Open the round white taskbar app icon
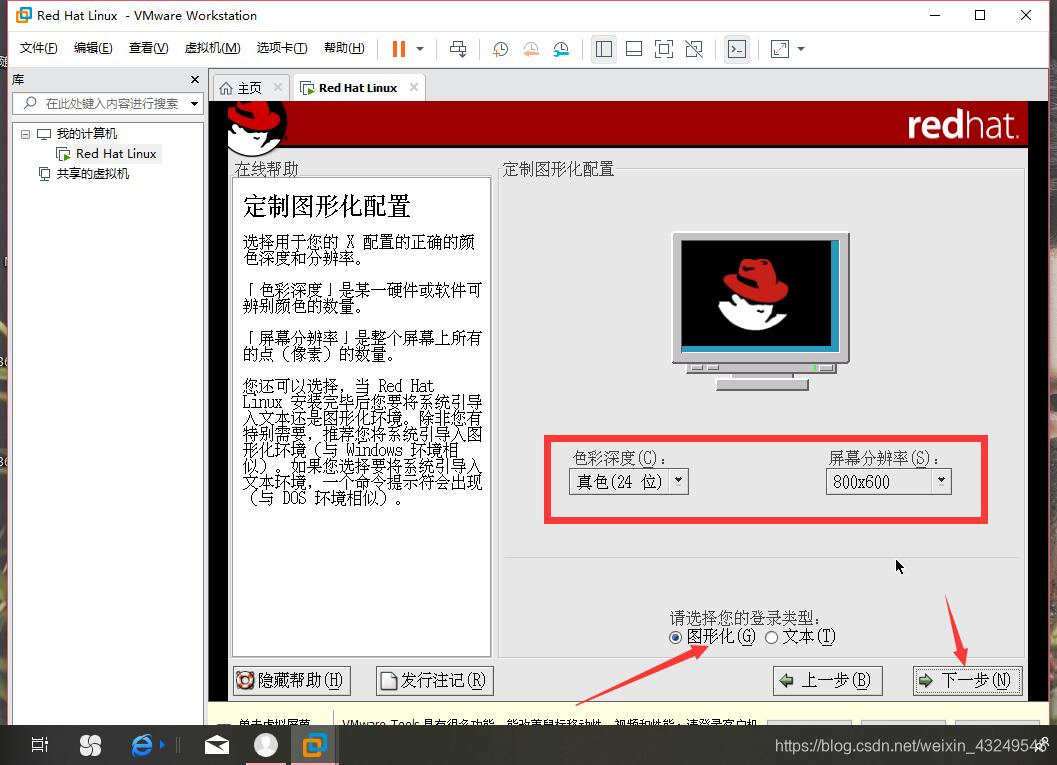1057x765 pixels. pyautogui.click(x=266, y=745)
